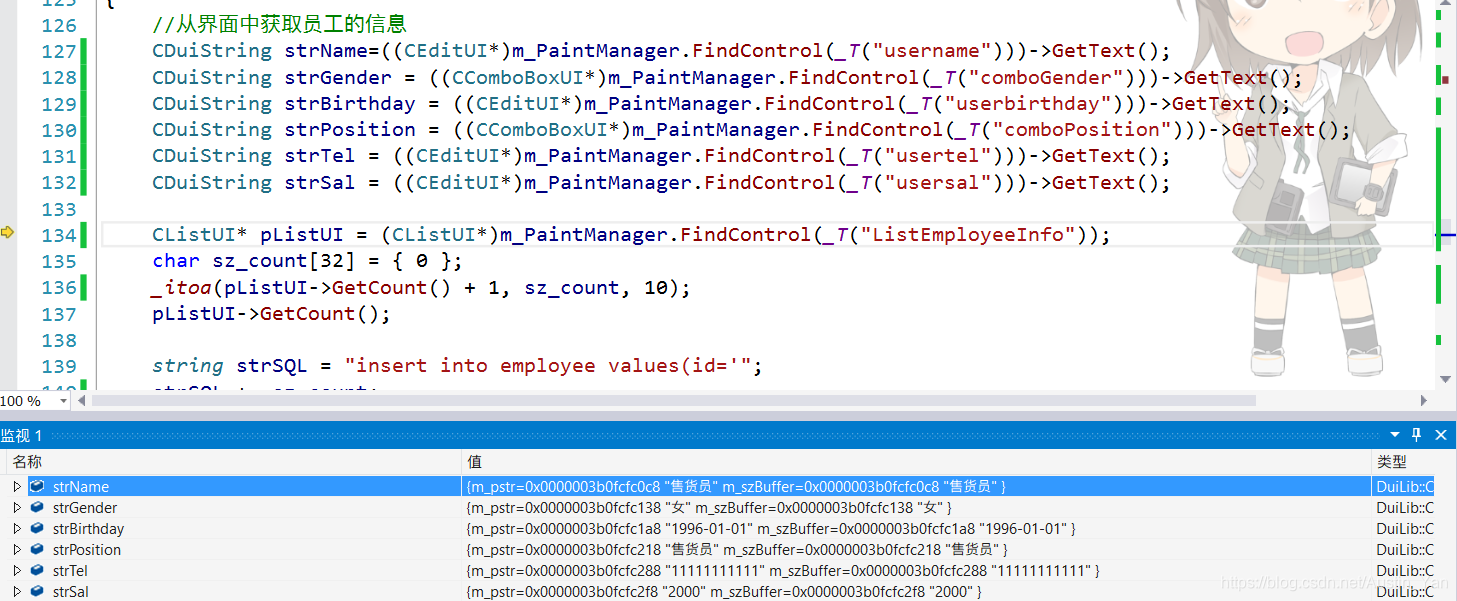
Task: Expand the strSal watch entry
Action: [17, 592]
